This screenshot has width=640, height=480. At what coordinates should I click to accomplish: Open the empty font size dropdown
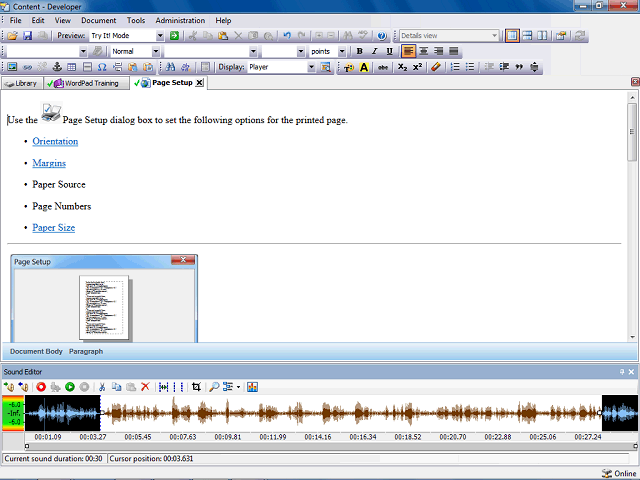click(x=301, y=51)
